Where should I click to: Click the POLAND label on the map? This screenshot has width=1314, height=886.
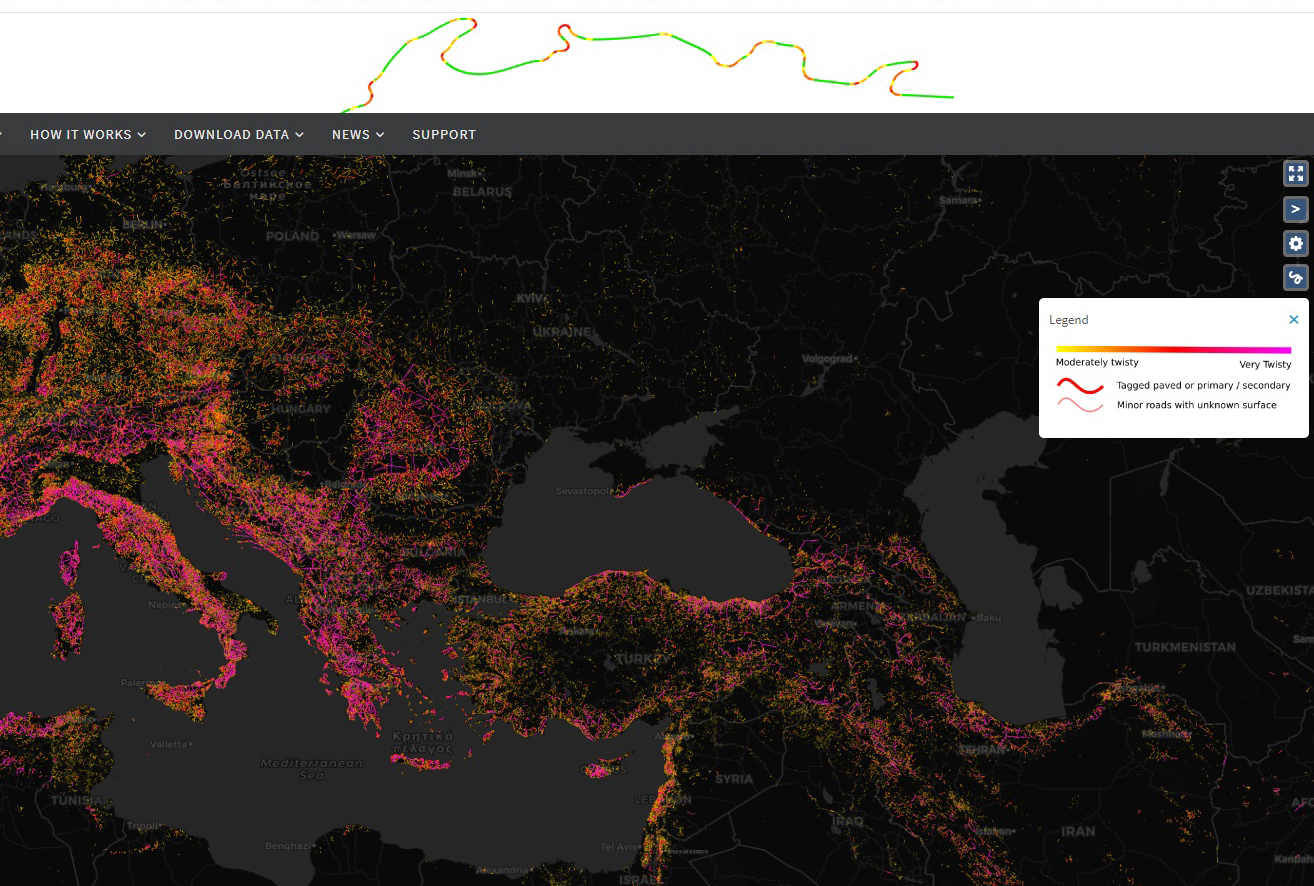(x=292, y=236)
